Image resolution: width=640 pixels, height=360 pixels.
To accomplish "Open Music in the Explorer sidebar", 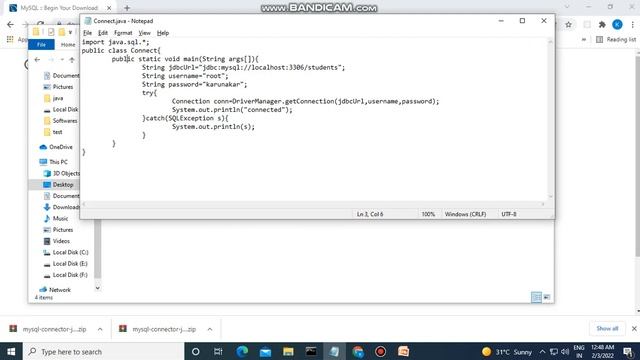I will coord(56,219).
